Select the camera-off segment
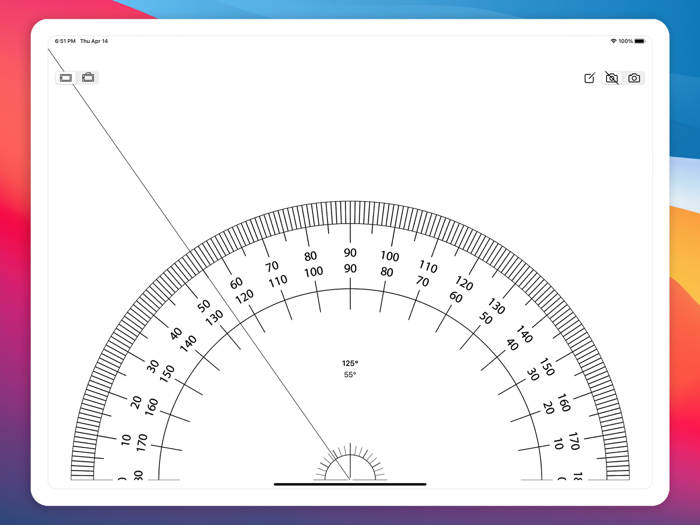Screen dimensions: 700x525 [x=612, y=78]
